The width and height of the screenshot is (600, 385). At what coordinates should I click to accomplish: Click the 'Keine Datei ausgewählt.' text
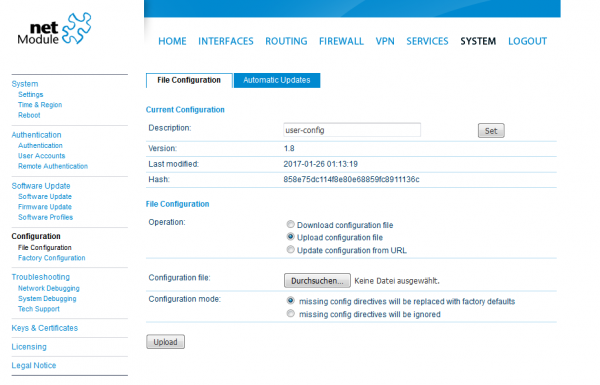click(x=397, y=281)
